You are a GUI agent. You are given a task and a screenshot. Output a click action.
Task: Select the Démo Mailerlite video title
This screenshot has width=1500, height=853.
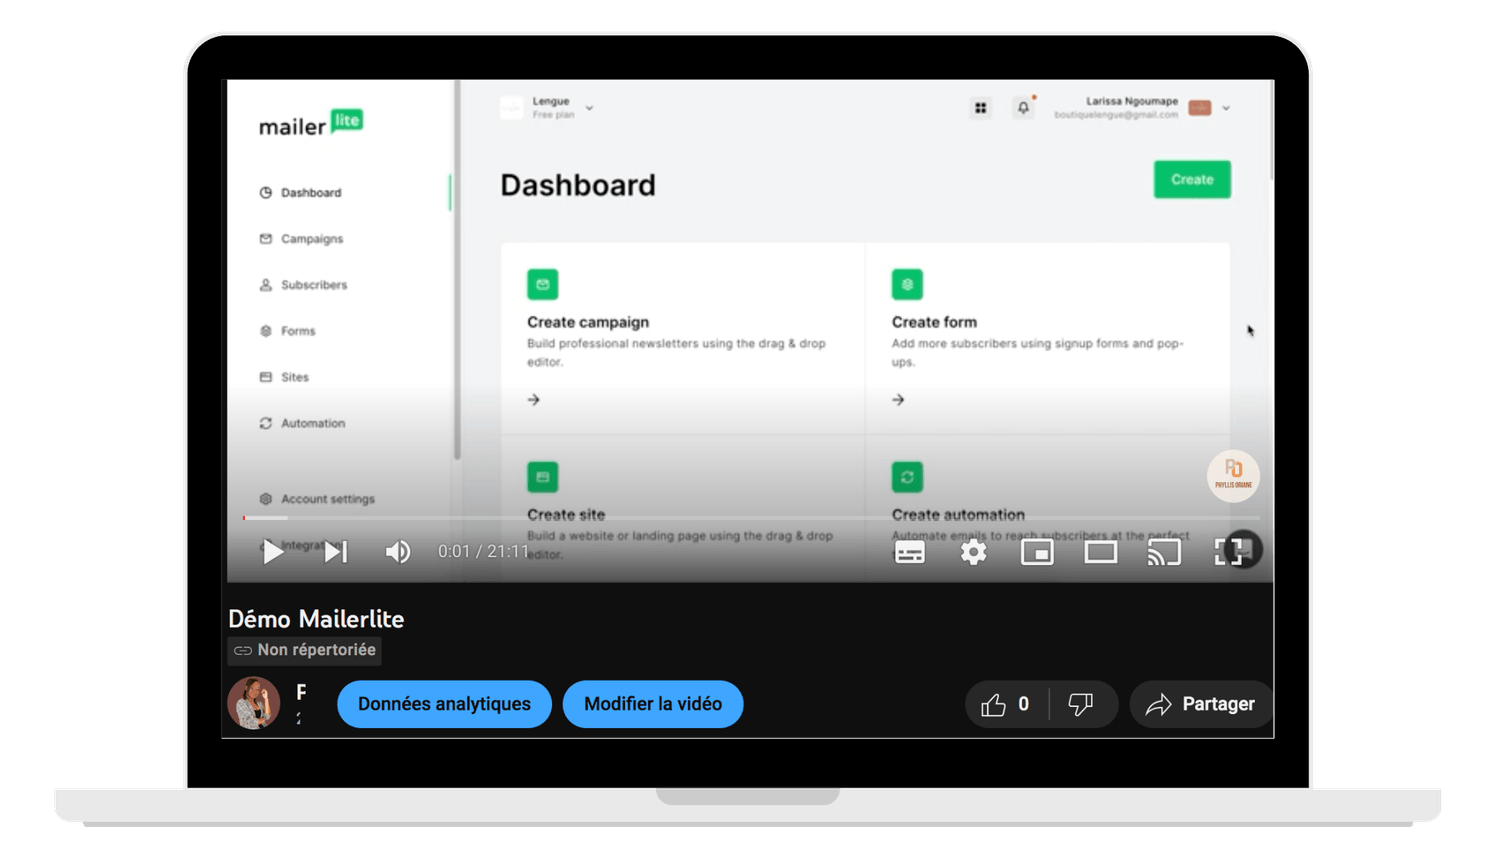[x=316, y=619]
